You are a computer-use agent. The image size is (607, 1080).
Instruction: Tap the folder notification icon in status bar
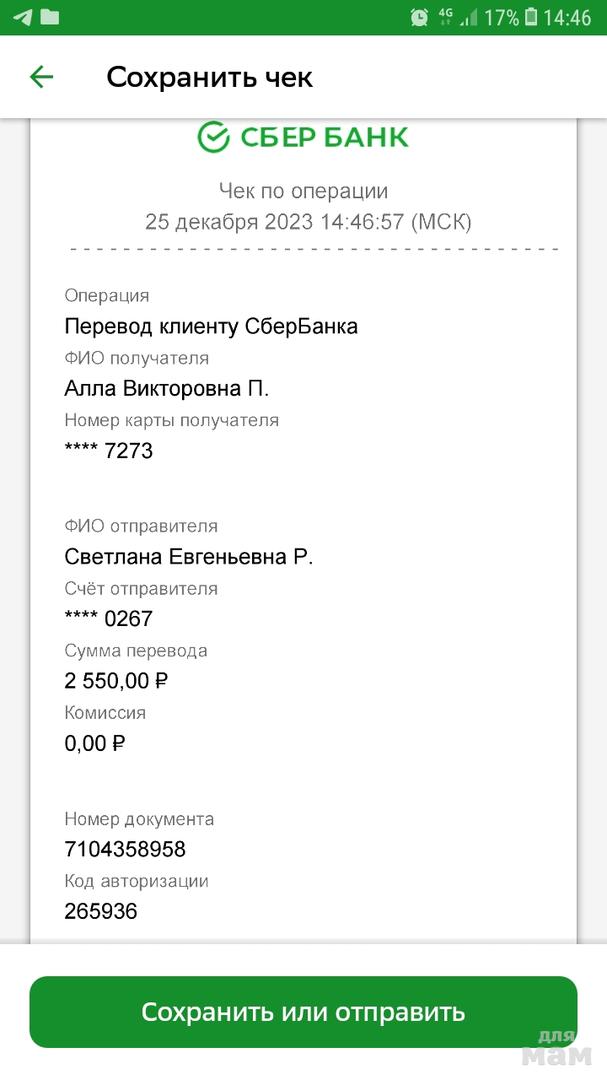[48, 17]
